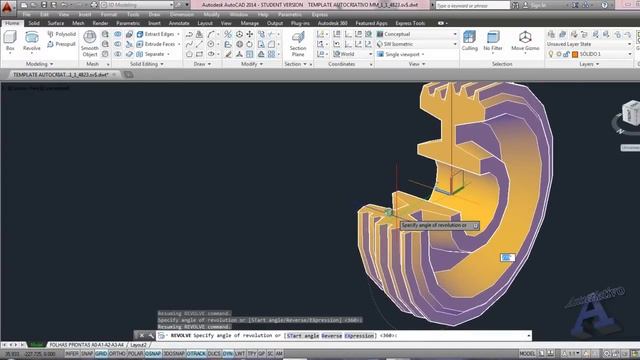Image resolution: width=640 pixels, height=360 pixels.
Task: Select the Presspull tool
Action: coord(62,44)
